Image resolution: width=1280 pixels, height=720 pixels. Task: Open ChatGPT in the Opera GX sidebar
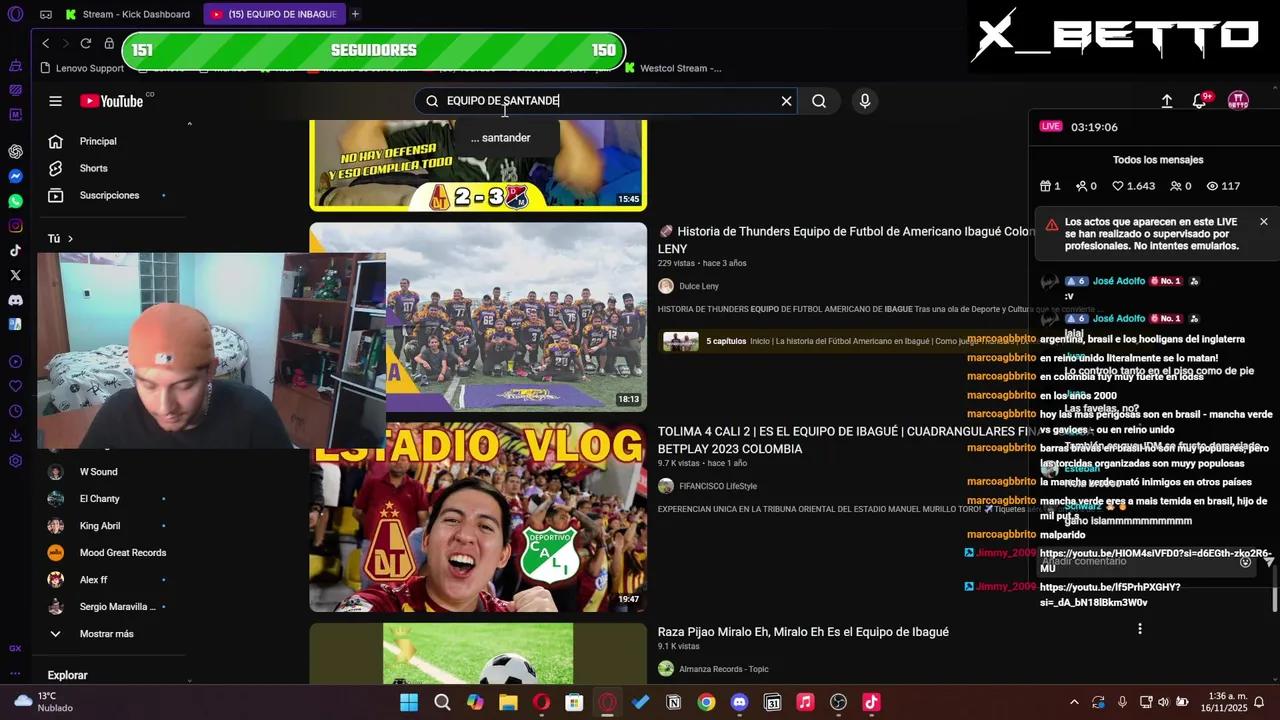15,152
